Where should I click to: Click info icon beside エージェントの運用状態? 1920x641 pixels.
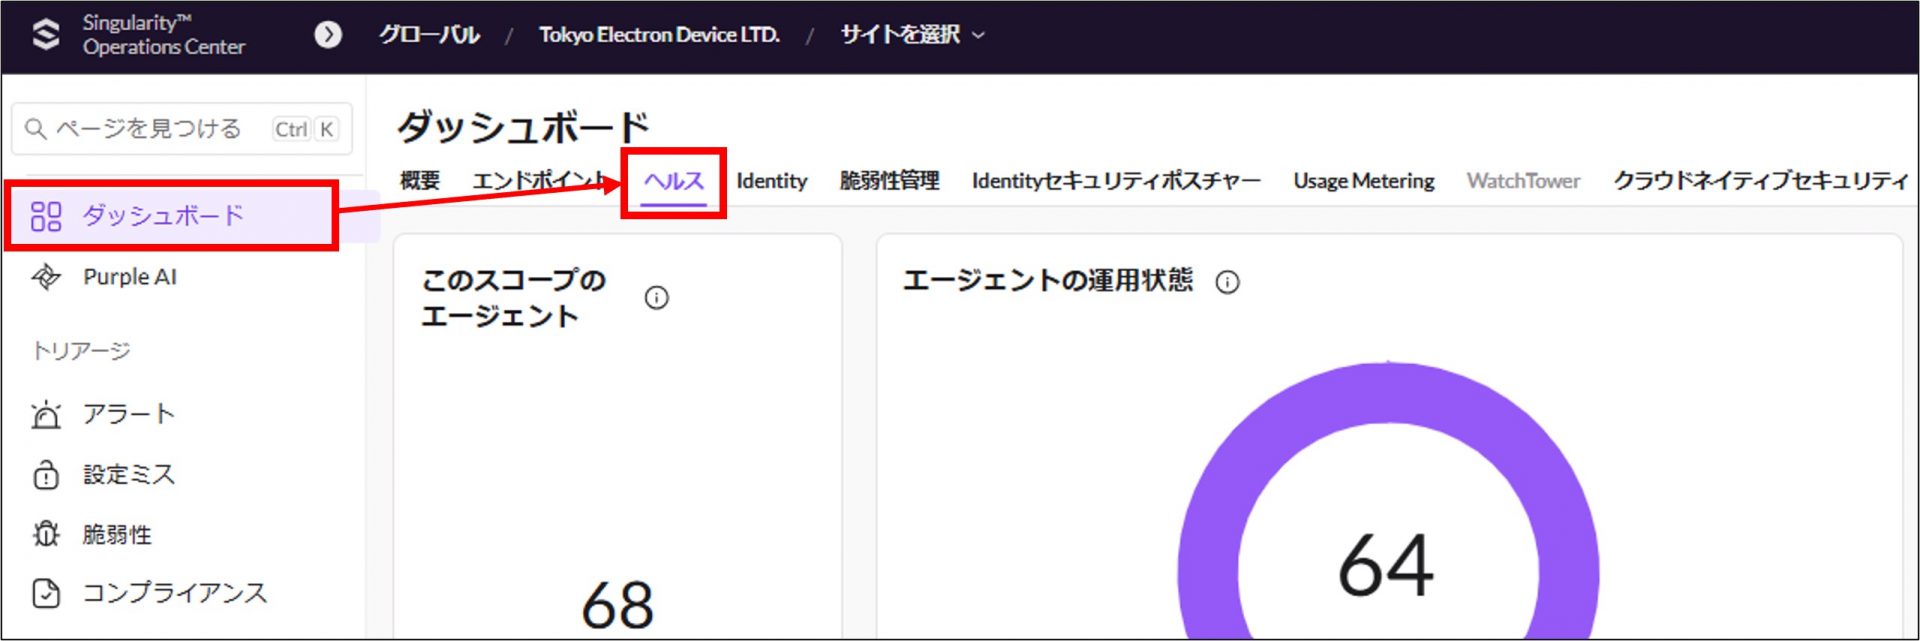(x=1227, y=282)
